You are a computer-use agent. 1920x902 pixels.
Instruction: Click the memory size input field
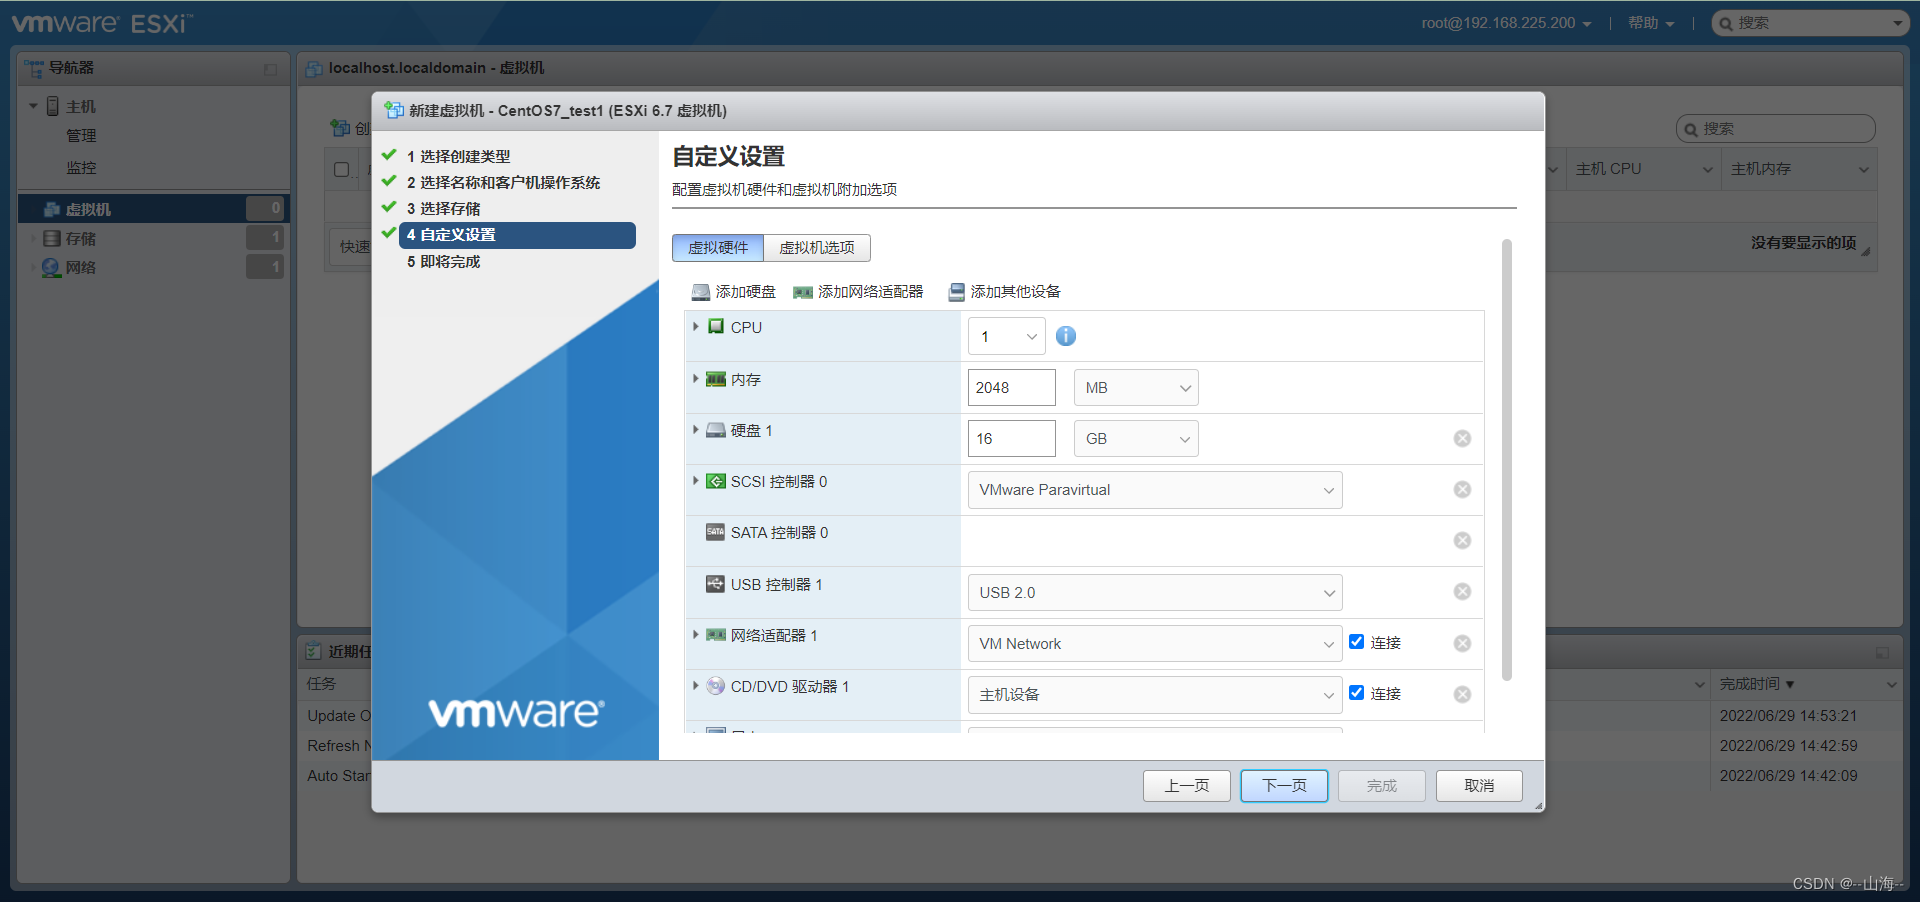pos(1012,388)
